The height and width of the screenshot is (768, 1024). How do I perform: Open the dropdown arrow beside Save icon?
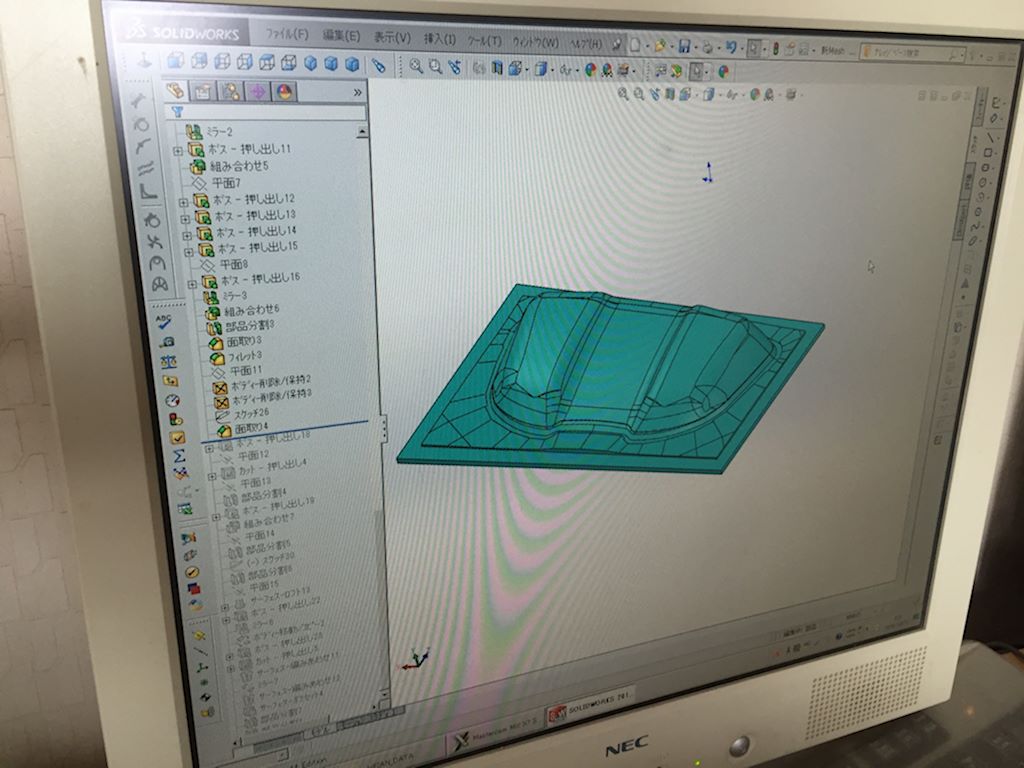click(695, 48)
